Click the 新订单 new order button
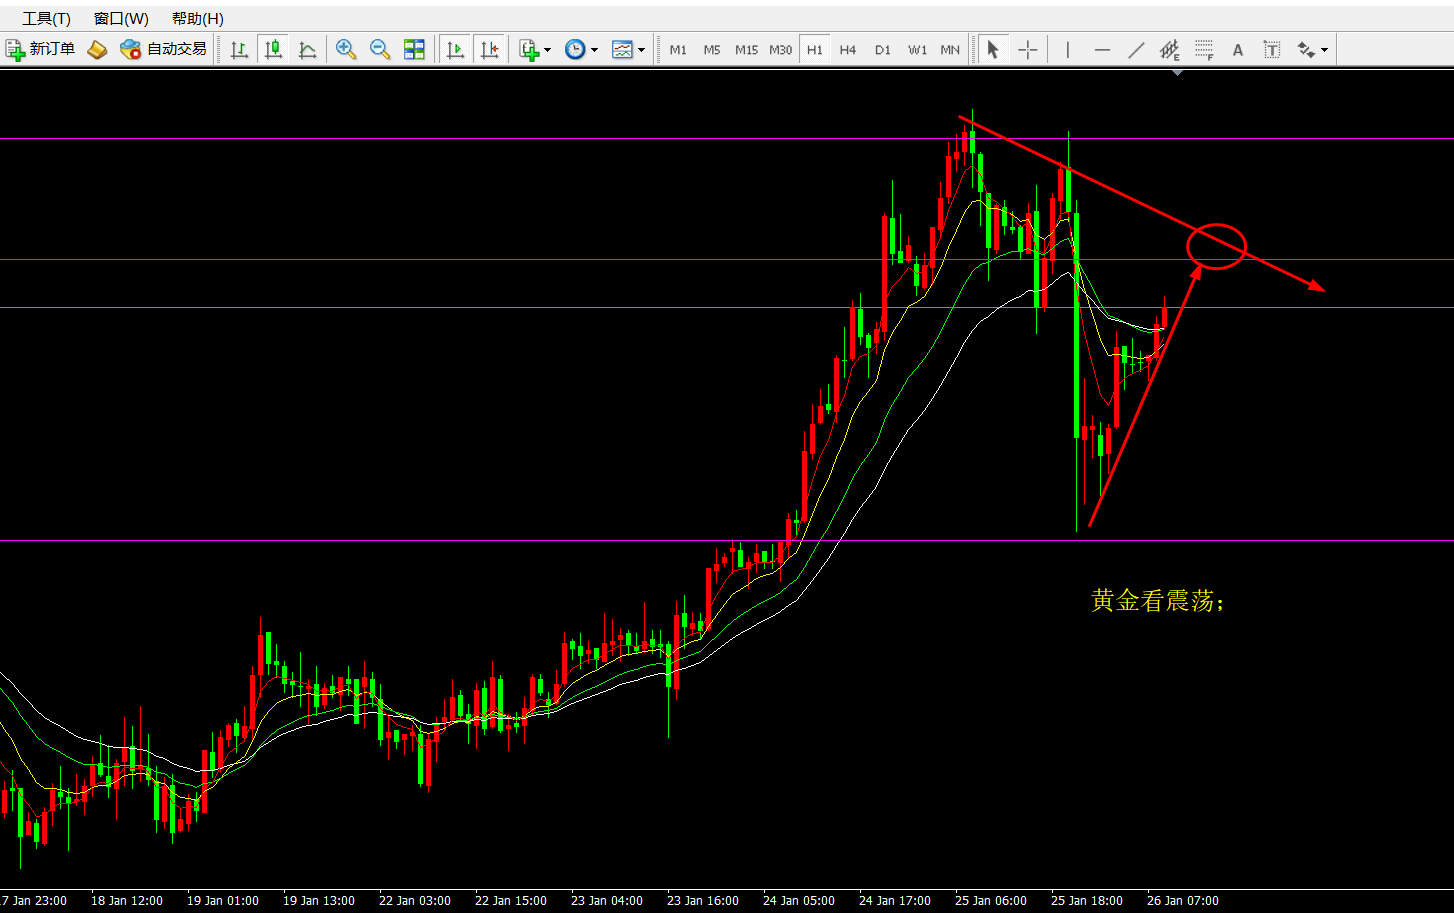Screen dimensions: 1454x913 point(40,49)
